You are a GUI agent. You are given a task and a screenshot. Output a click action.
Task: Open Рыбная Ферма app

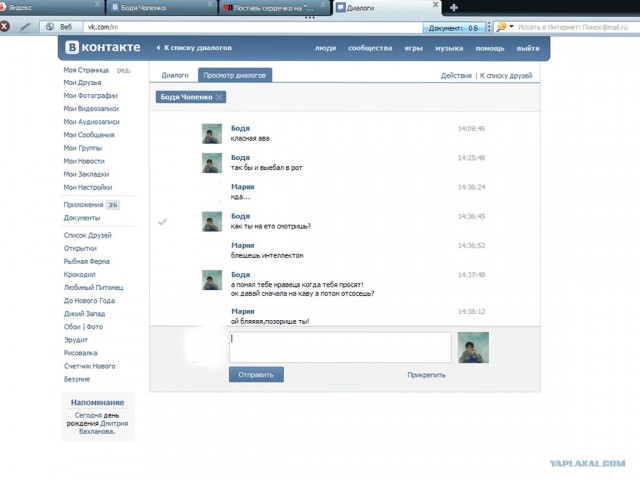pos(87,261)
